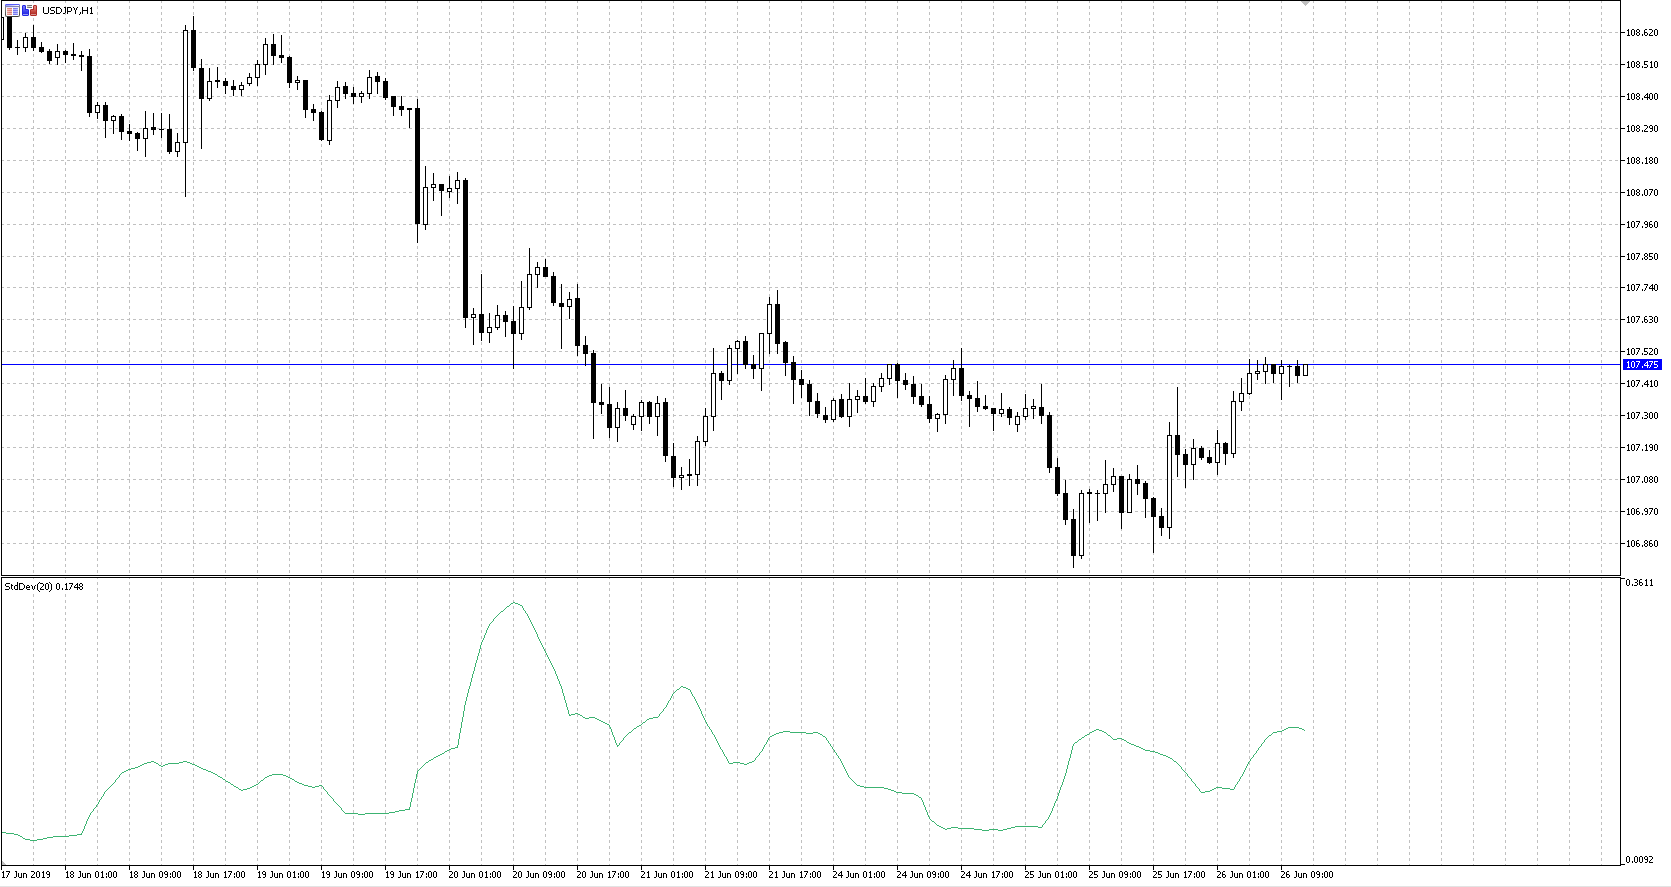Click the 108.070 price scale value
The height and width of the screenshot is (887, 1671).
[x=1643, y=193]
